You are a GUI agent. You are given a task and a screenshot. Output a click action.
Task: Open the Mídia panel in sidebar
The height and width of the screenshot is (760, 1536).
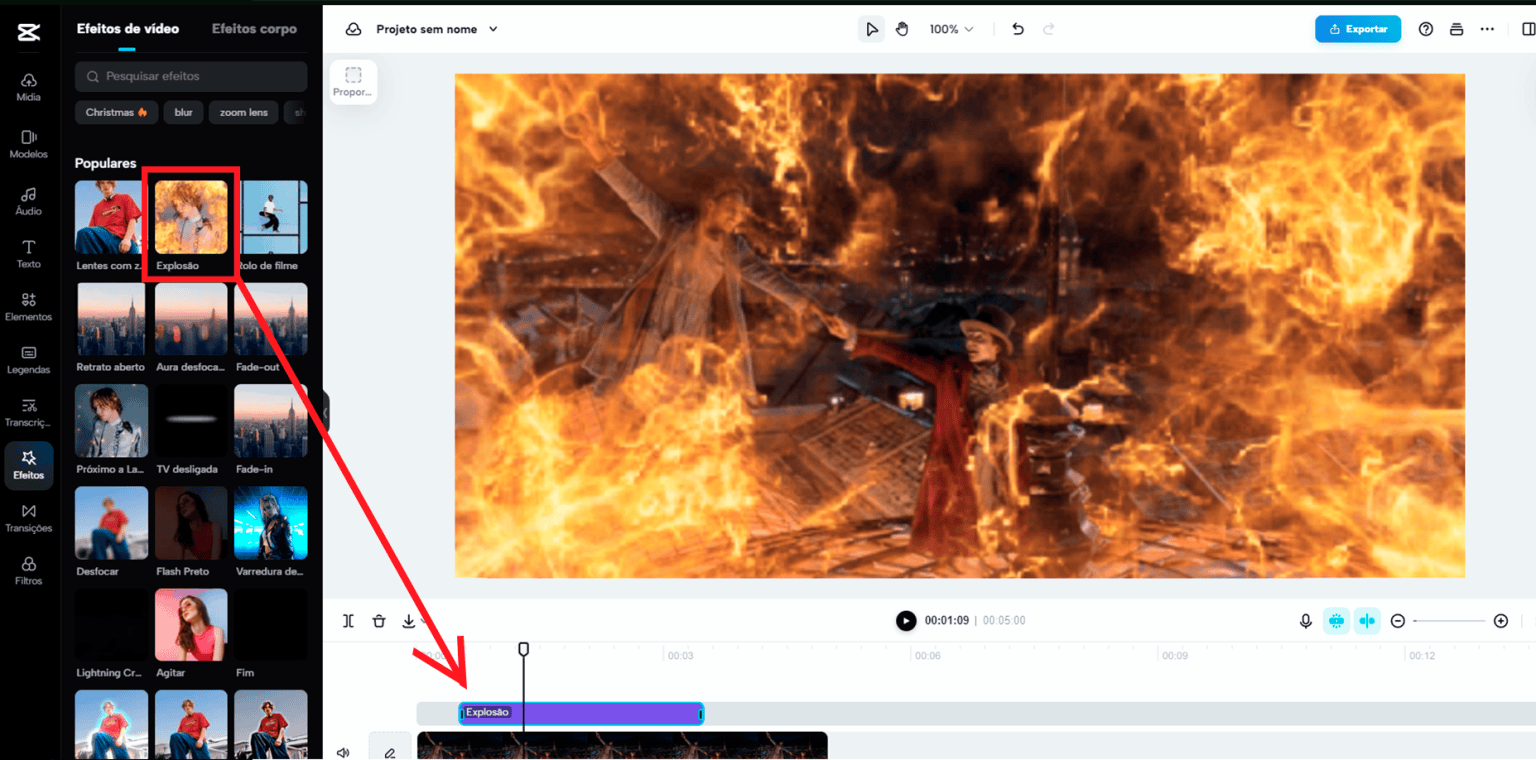[x=28, y=87]
